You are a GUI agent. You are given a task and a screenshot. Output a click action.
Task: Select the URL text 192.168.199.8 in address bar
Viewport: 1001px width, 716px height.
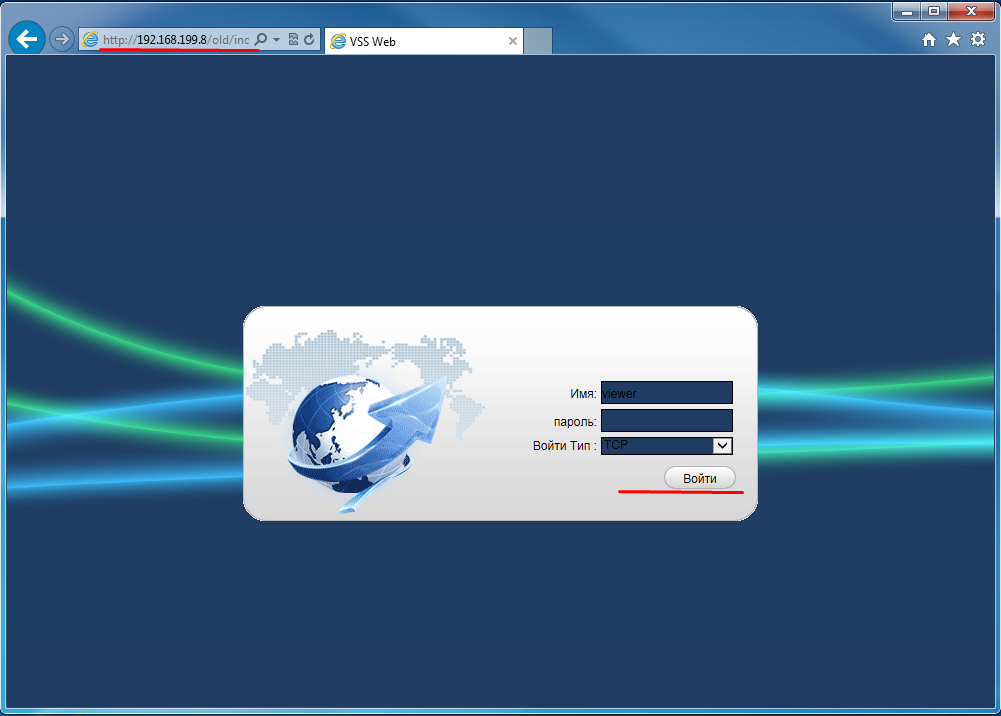pyautogui.click(x=171, y=40)
